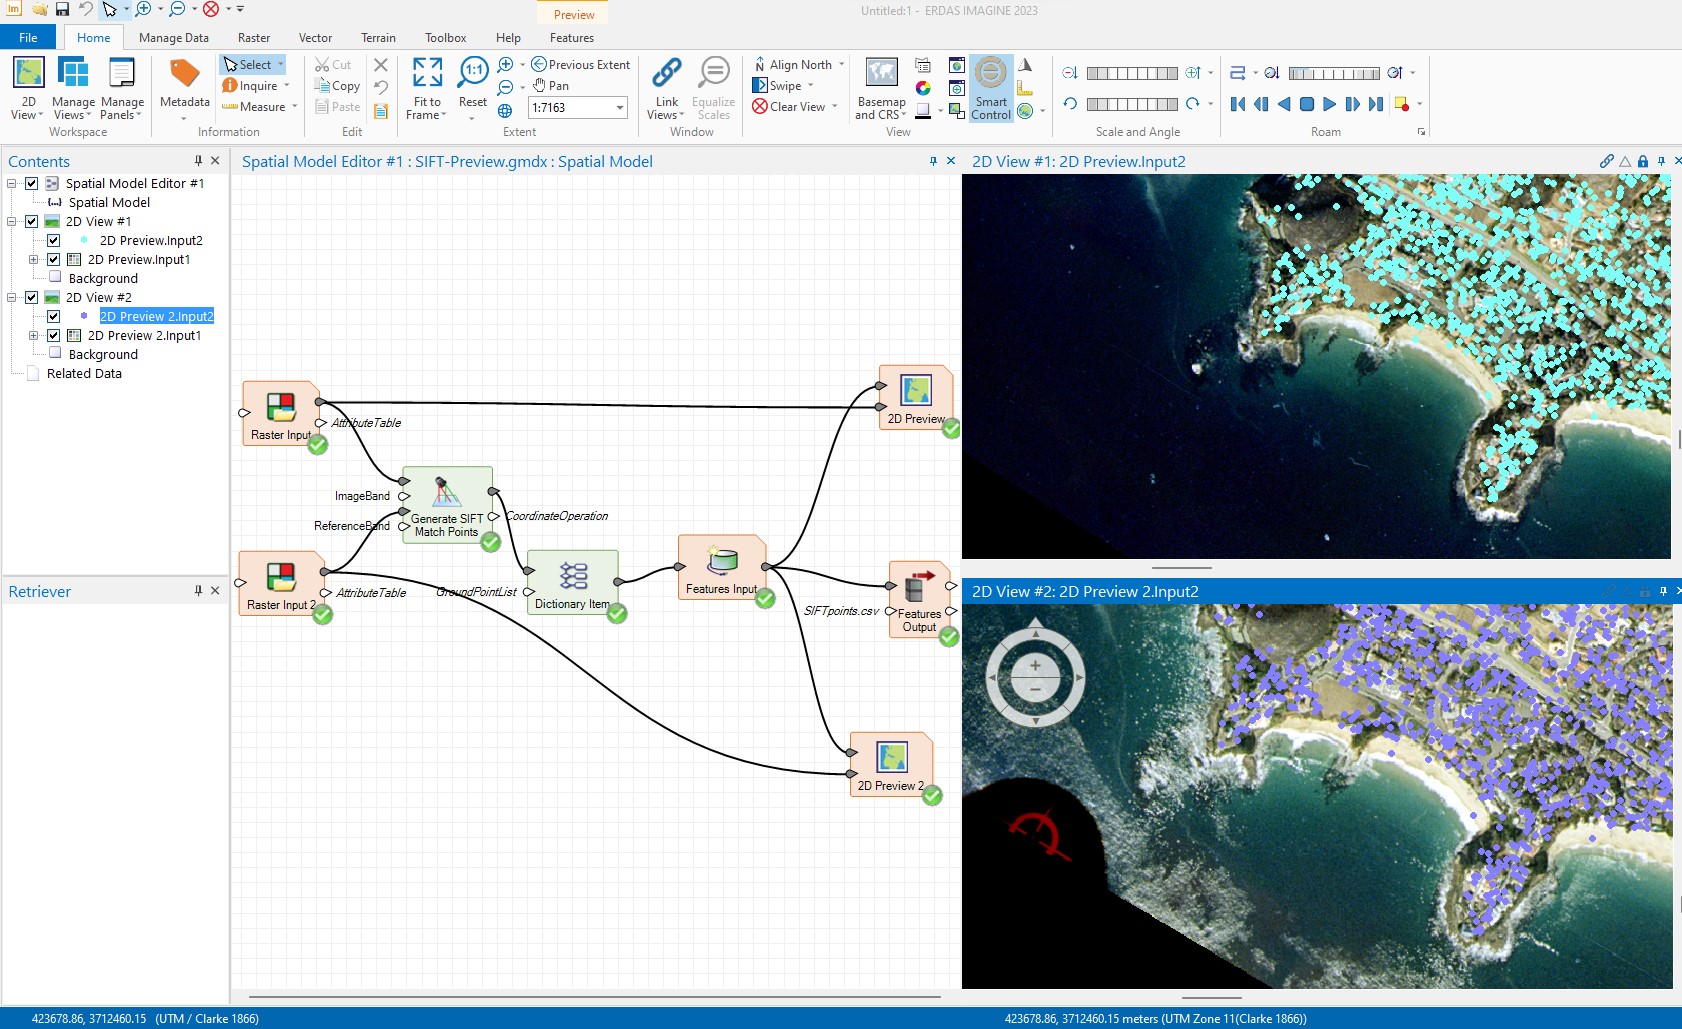Click the Copy button in Edit group

337,85
